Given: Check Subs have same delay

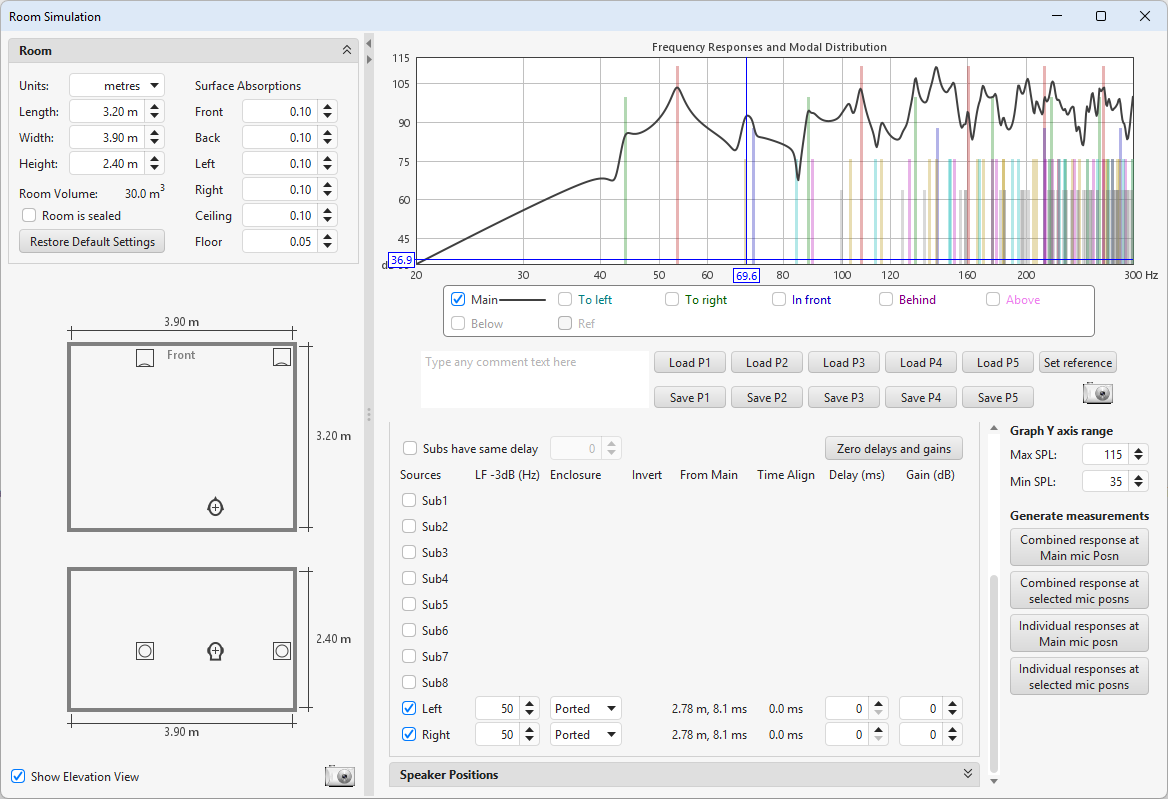Looking at the screenshot, I should pyautogui.click(x=410, y=448).
